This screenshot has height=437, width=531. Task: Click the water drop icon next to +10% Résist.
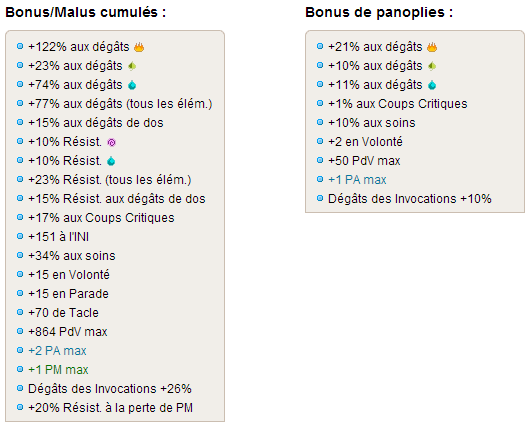tap(111, 161)
